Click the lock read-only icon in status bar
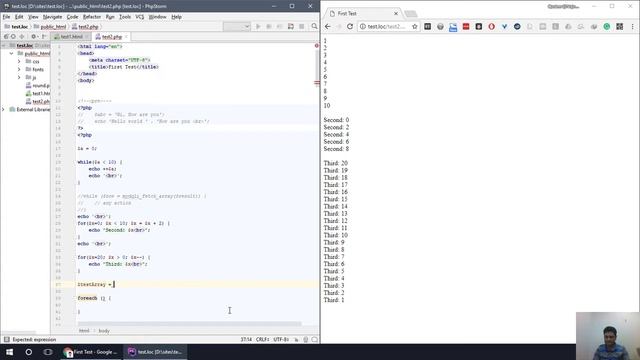Viewport: 640px width, 360px height. pos(296,340)
